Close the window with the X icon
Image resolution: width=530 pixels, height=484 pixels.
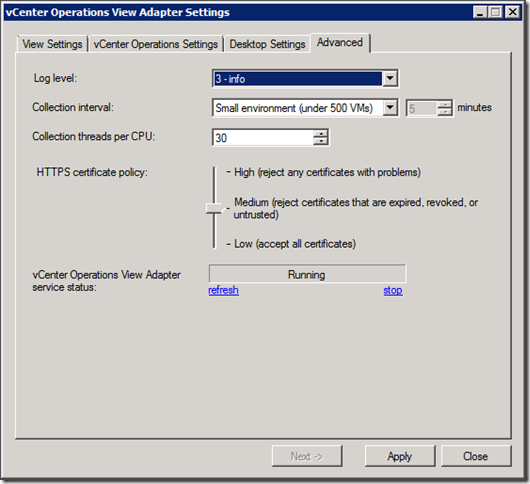coord(512,13)
